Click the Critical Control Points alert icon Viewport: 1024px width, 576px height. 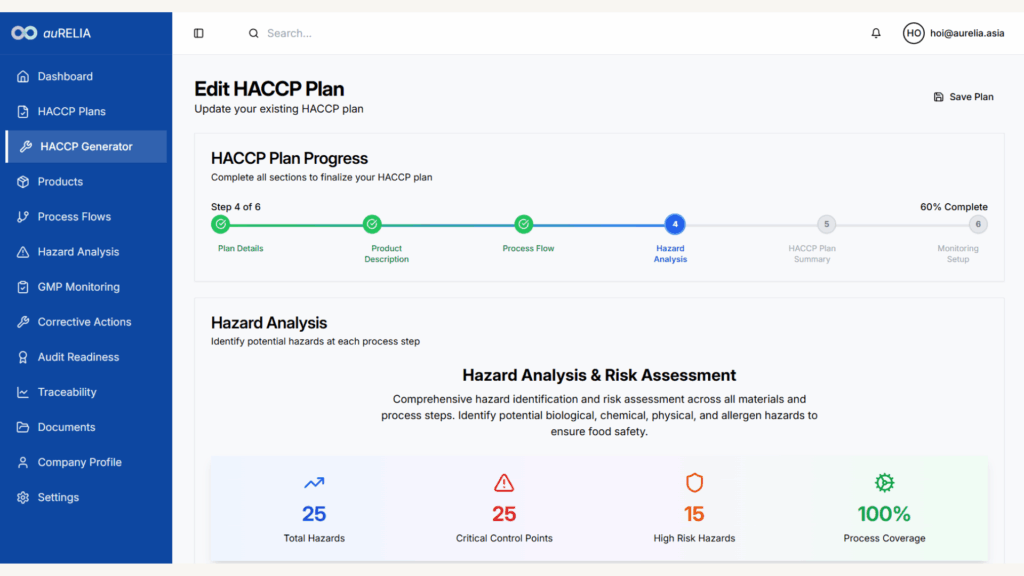point(504,483)
